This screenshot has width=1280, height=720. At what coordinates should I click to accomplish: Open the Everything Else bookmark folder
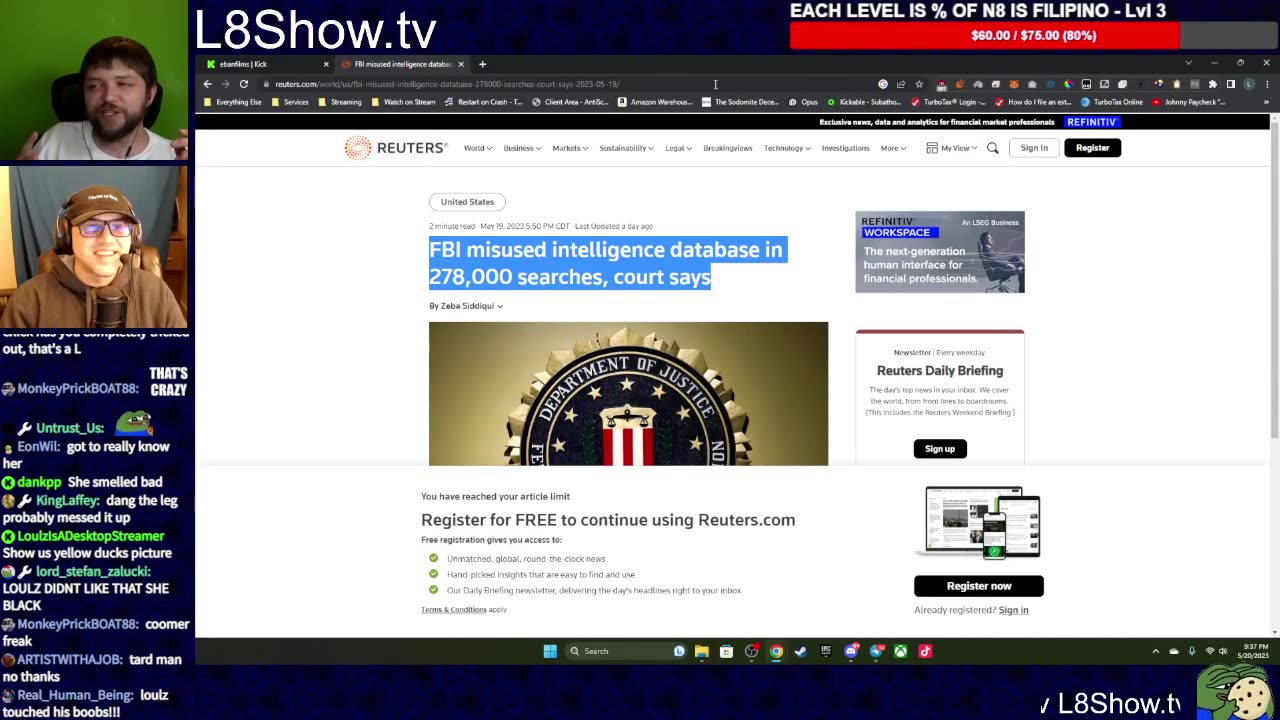pos(232,102)
